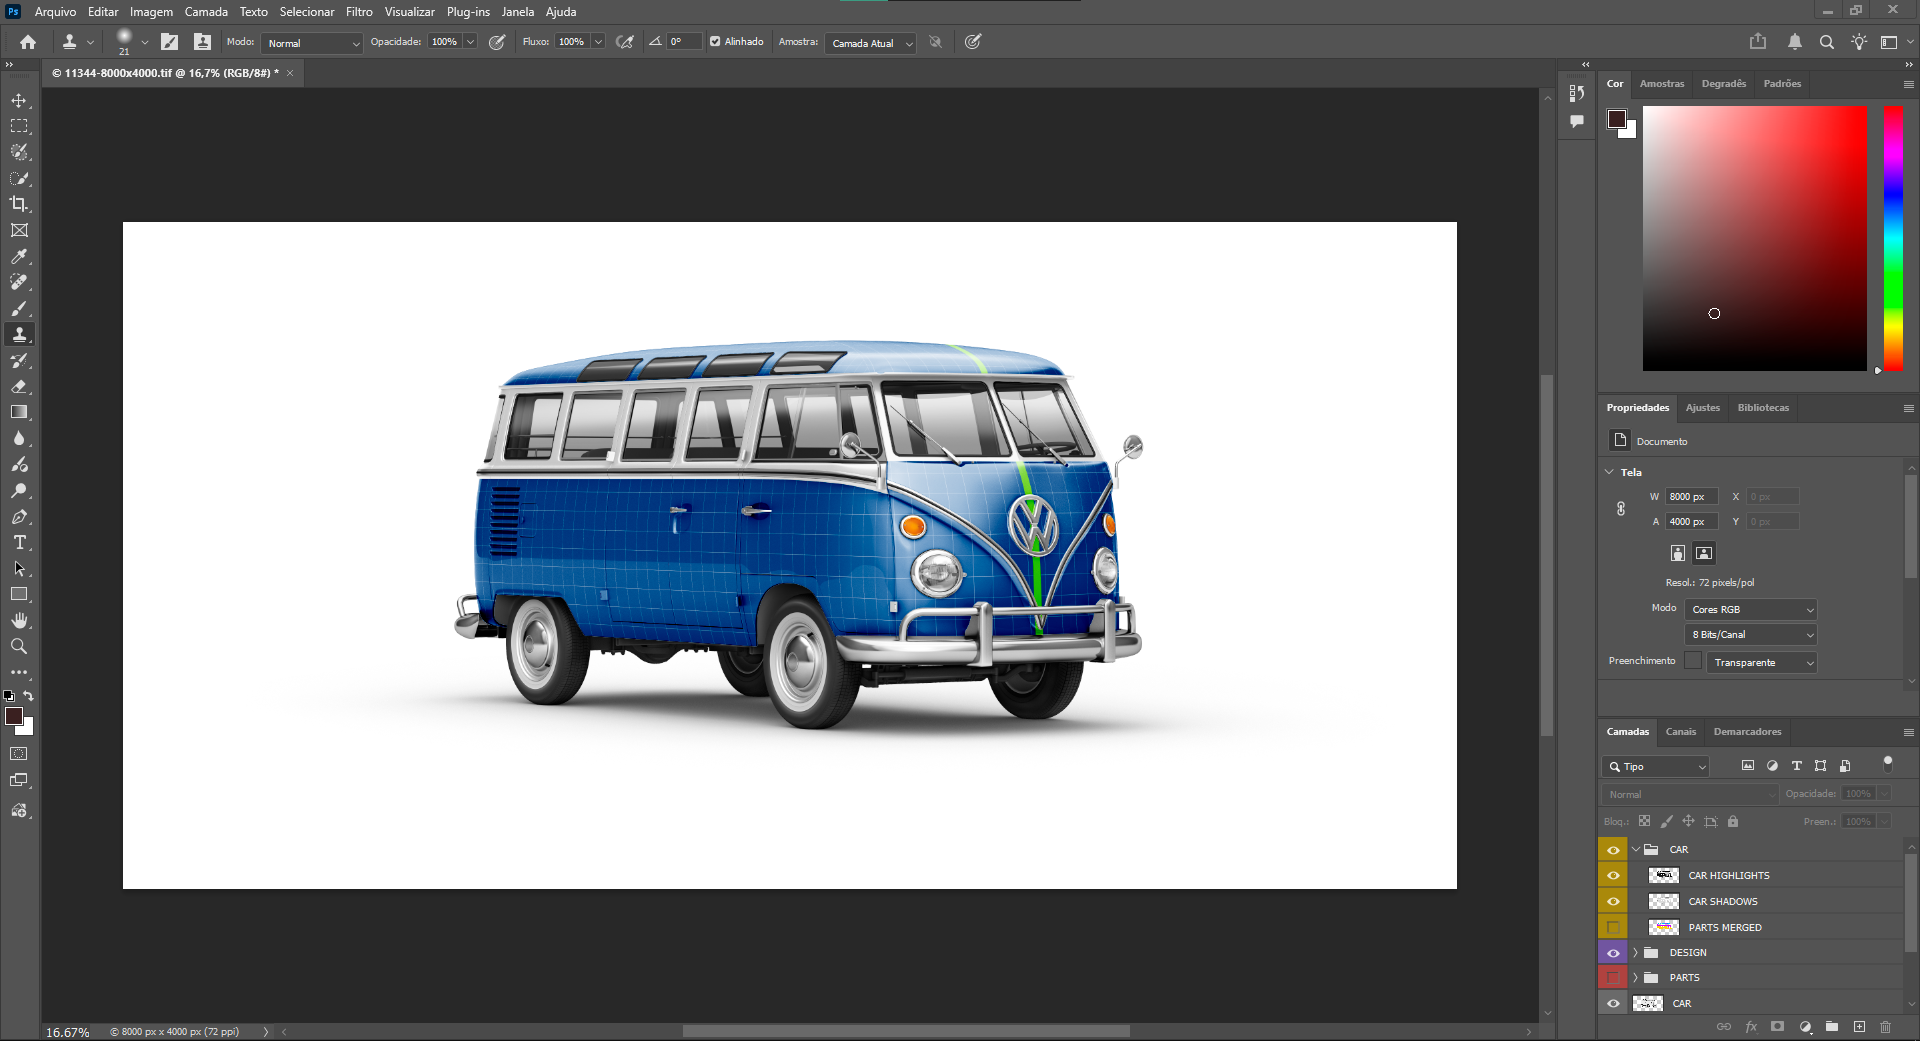Hide the CAR HIGHLIGHTS layer

point(1613,876)
